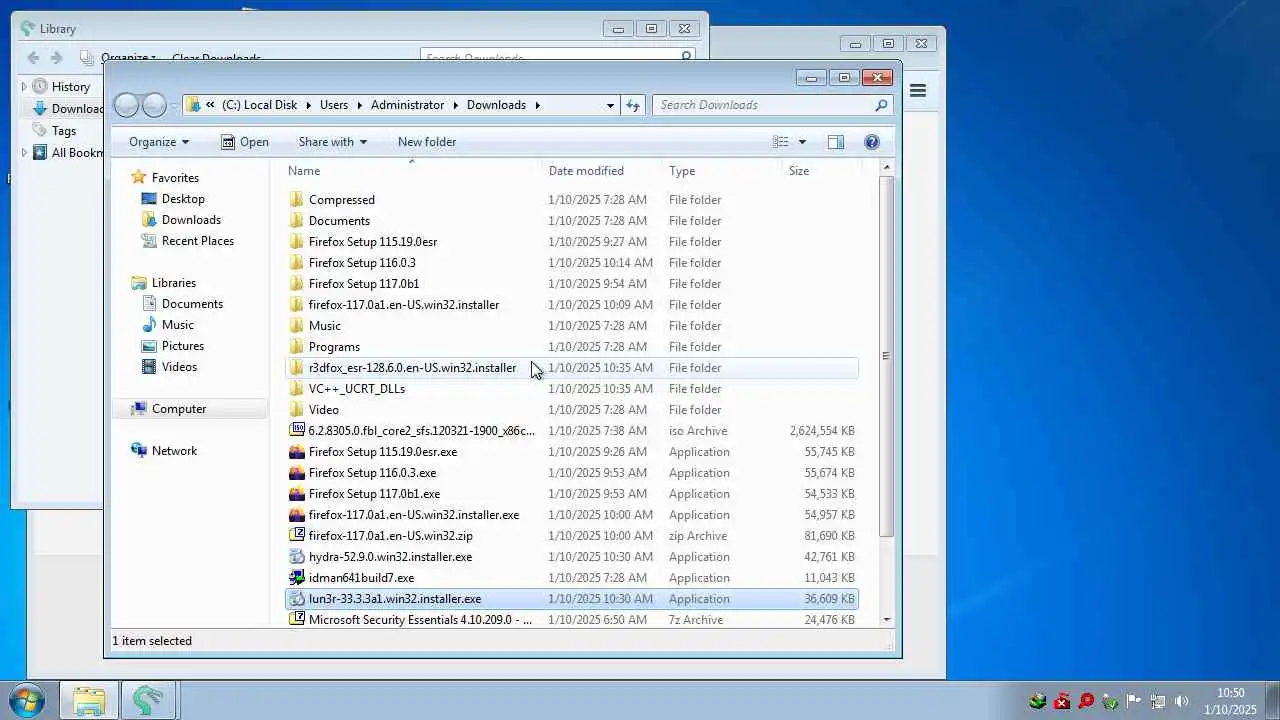Open the Action Center flag tray icon
The image size is (1280, 720).
(1133, 701)
